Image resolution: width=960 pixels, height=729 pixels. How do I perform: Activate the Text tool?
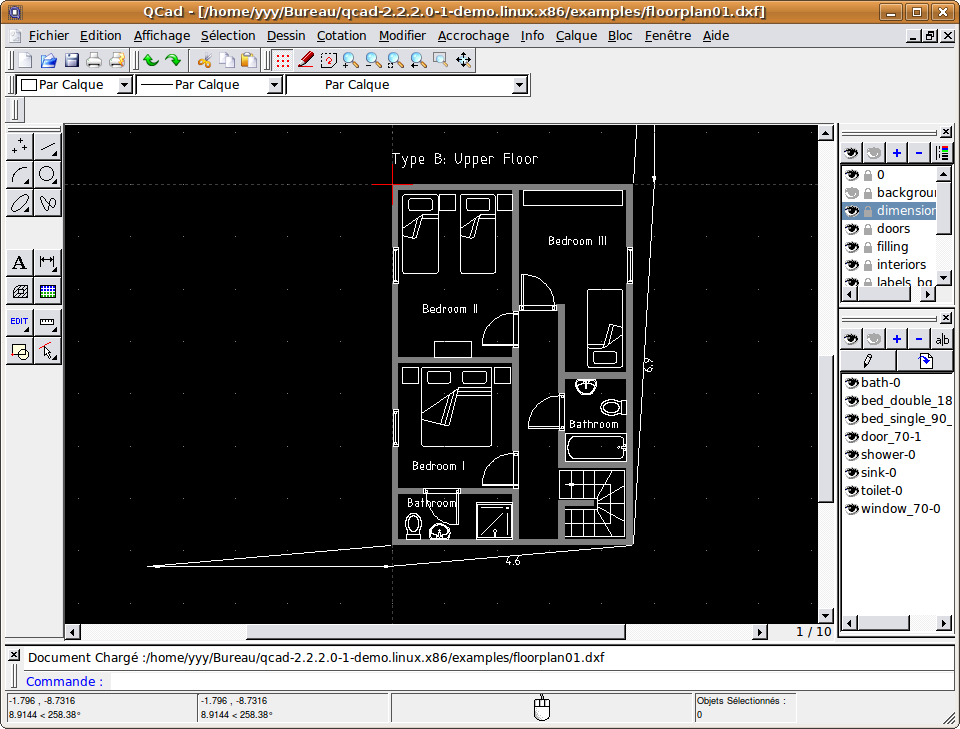[19, 263]
